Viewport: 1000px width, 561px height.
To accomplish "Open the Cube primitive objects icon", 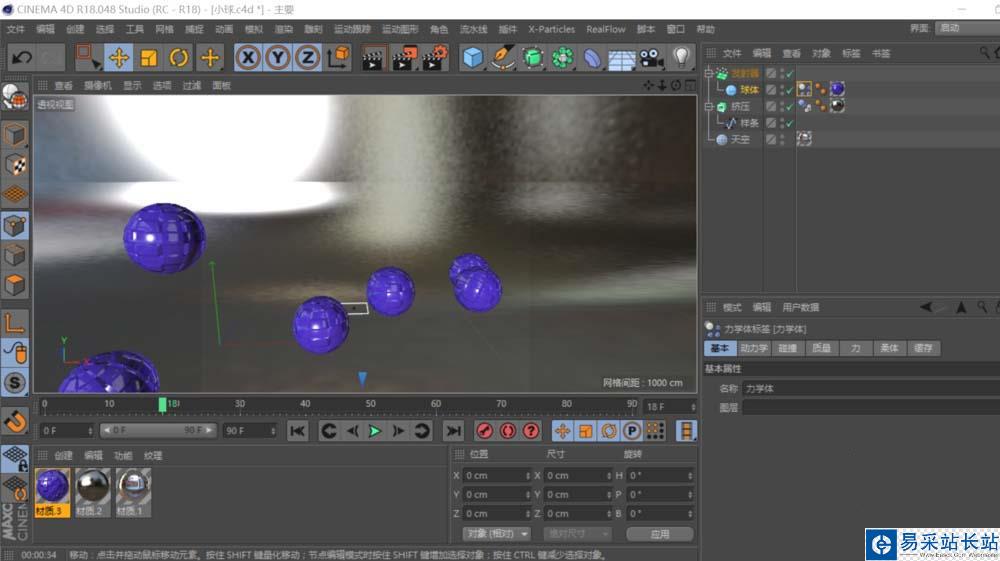I will pos(472,58).
